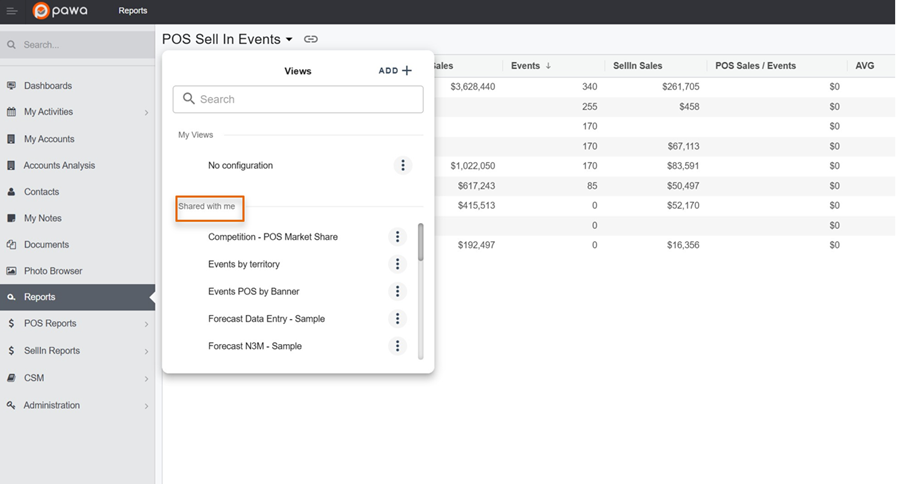
Task: Click the Views search field
Action: point(298,99)
